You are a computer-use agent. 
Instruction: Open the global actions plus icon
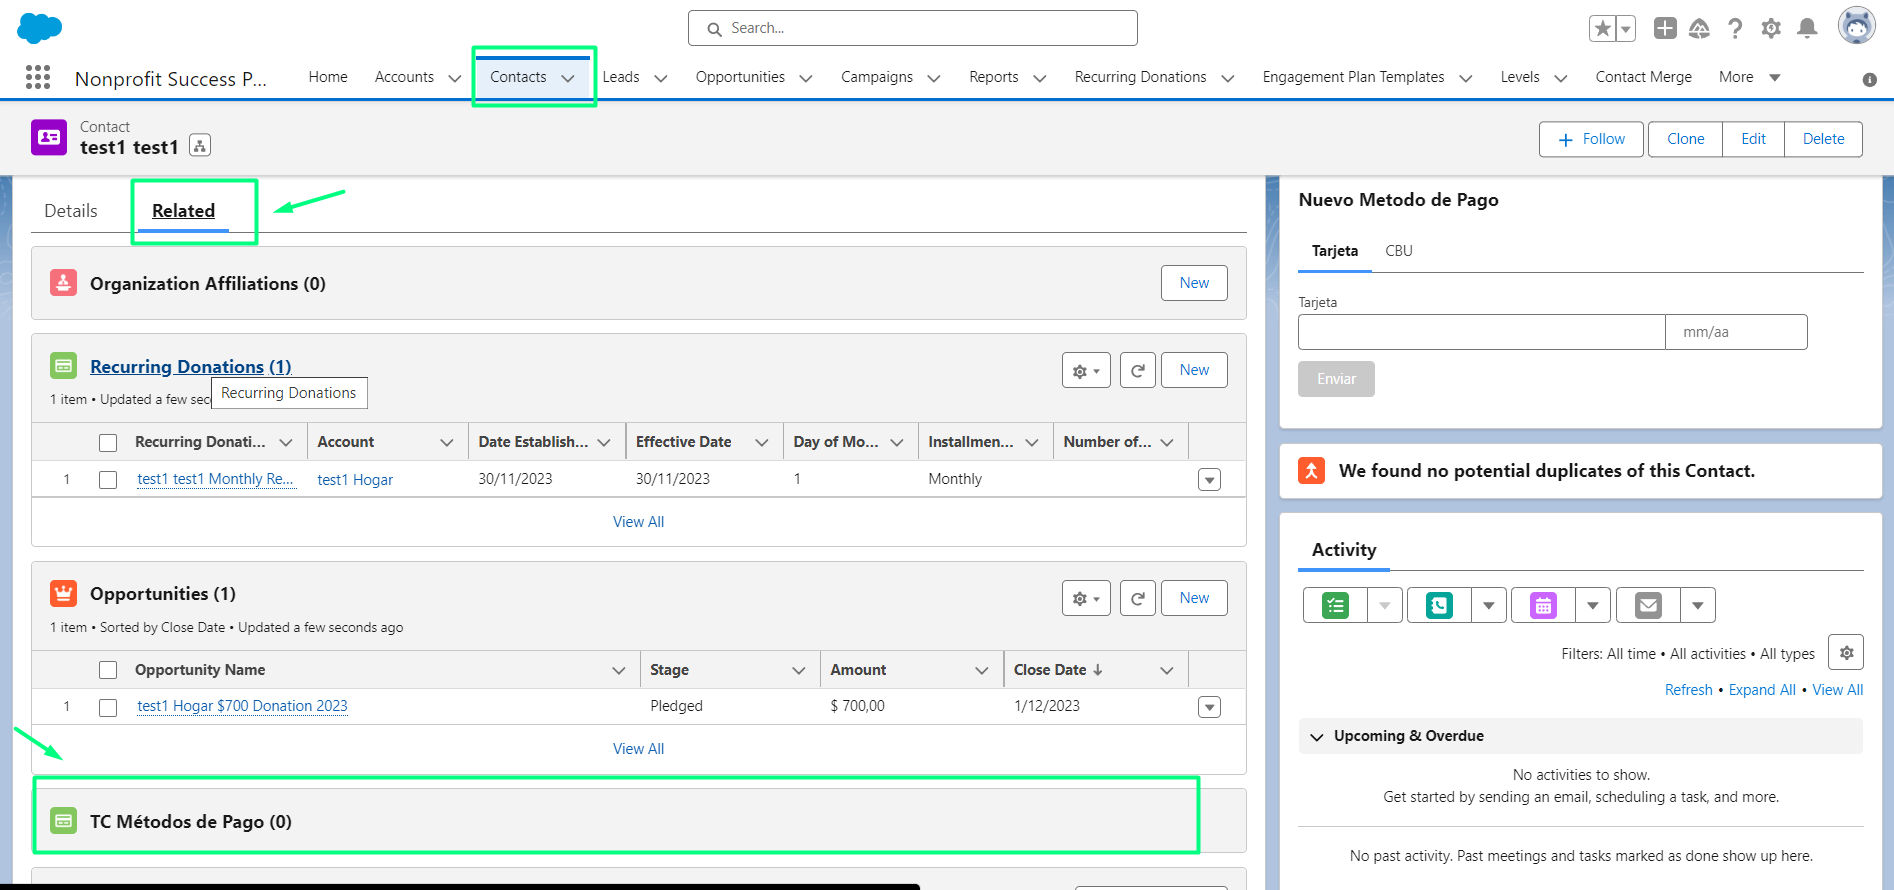[1665, 28]
